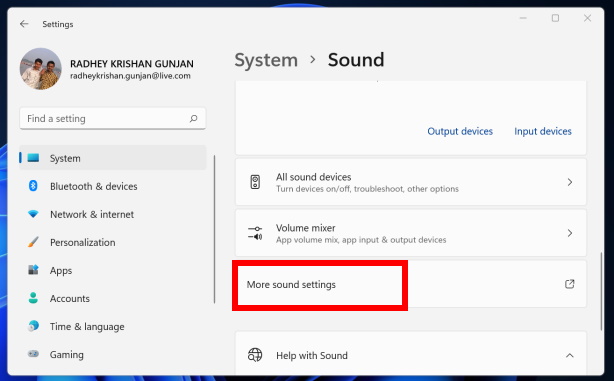Click the sidebar navigation scrollbar

click(x=214, y=229)
